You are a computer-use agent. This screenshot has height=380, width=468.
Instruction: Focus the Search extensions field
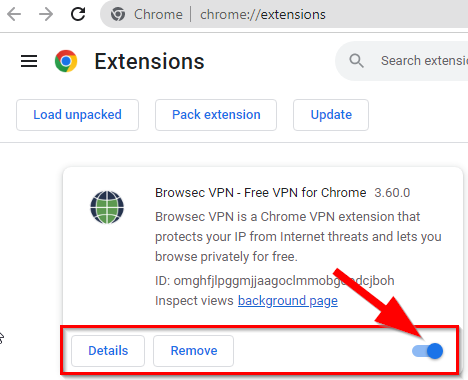pos(402,61)
